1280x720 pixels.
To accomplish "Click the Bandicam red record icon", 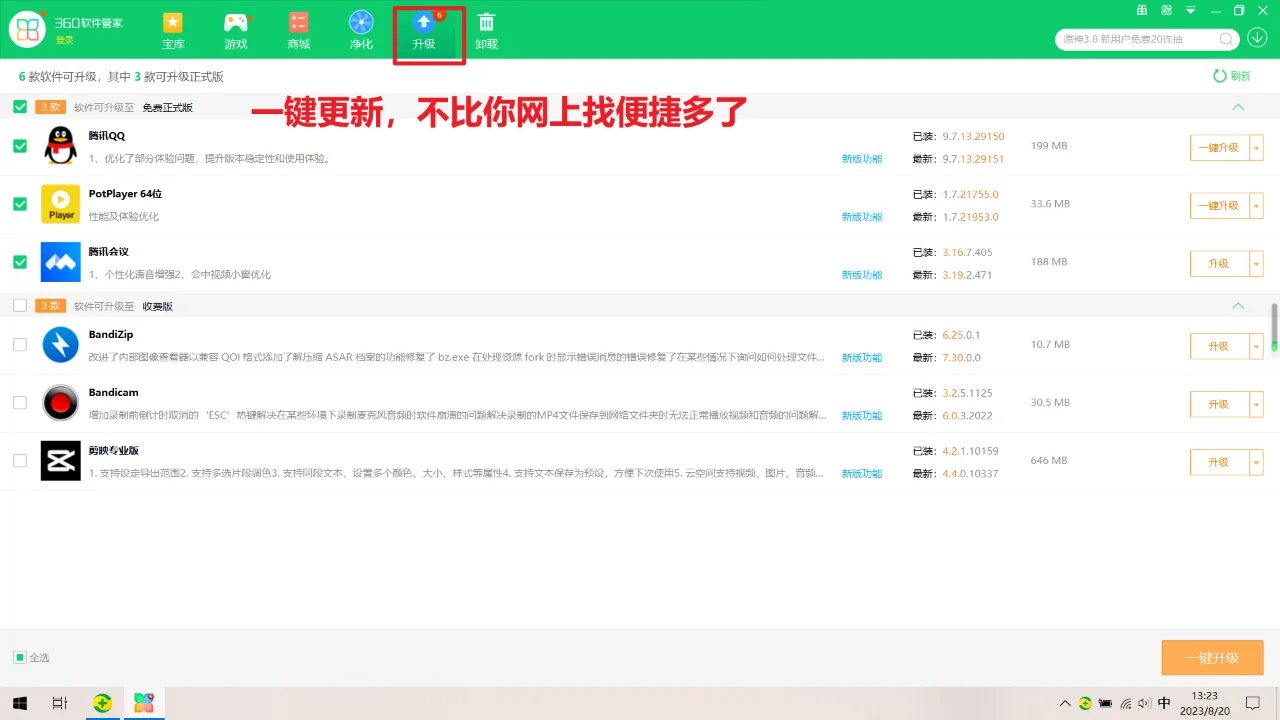I will pyautogui.click(x=60, y=403).
